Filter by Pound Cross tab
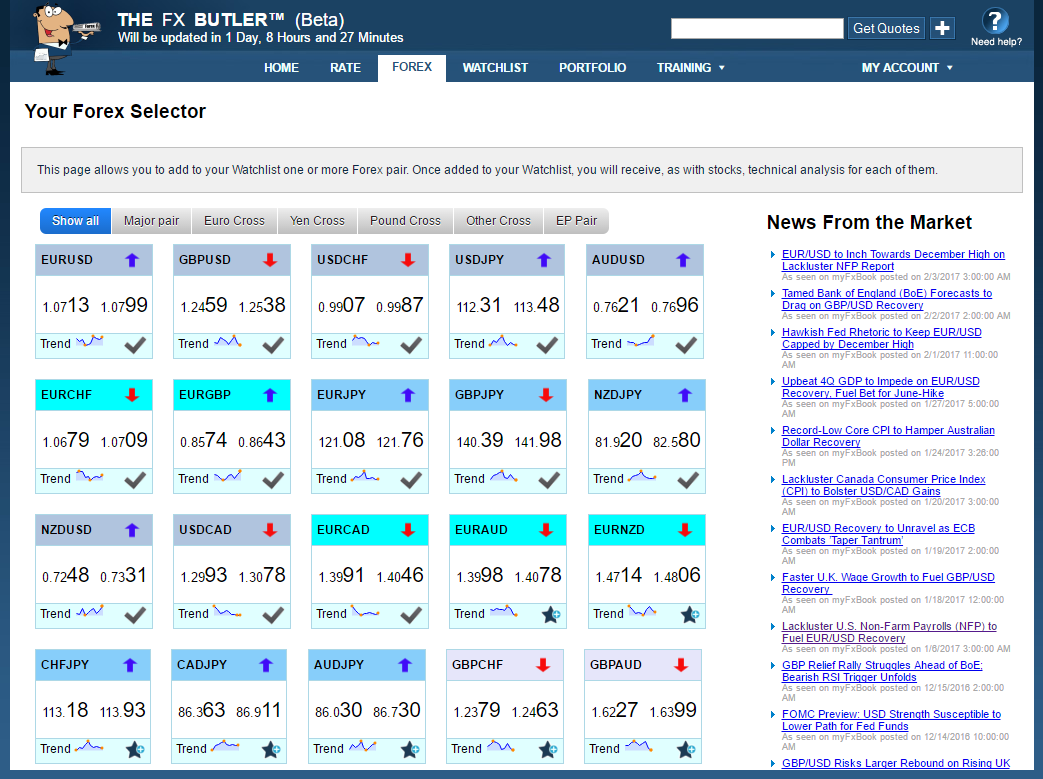Image resolution: width=1043 pixels, height=779 pixels. (405, 221)
